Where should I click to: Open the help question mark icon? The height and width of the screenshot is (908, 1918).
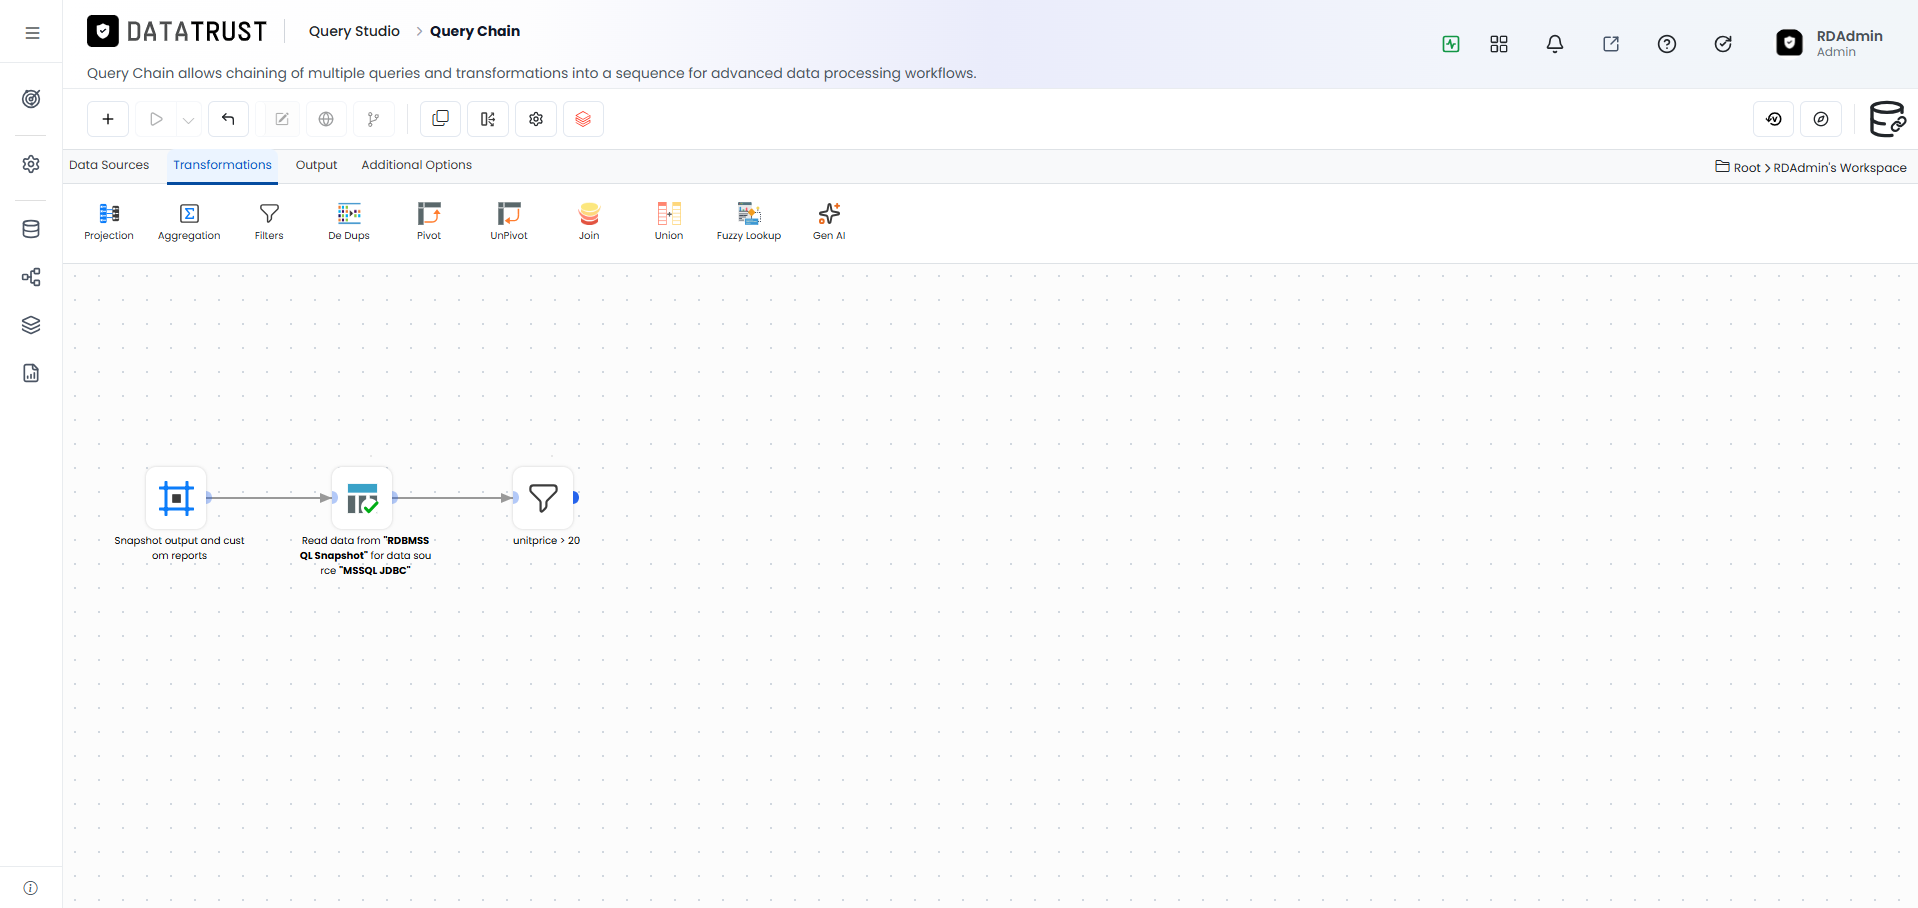pyautogui.click(x=1667, y=44)
